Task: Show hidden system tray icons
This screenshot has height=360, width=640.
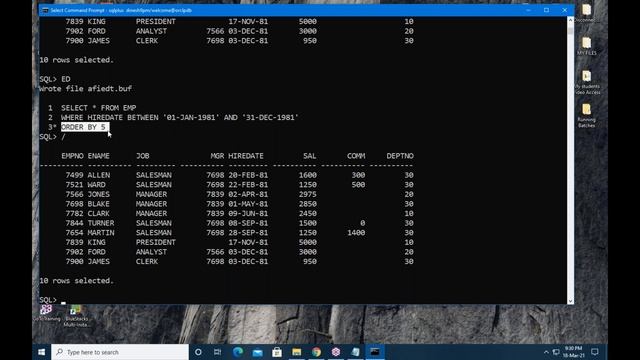Action: pyautogui.click(x=546, y=352)
